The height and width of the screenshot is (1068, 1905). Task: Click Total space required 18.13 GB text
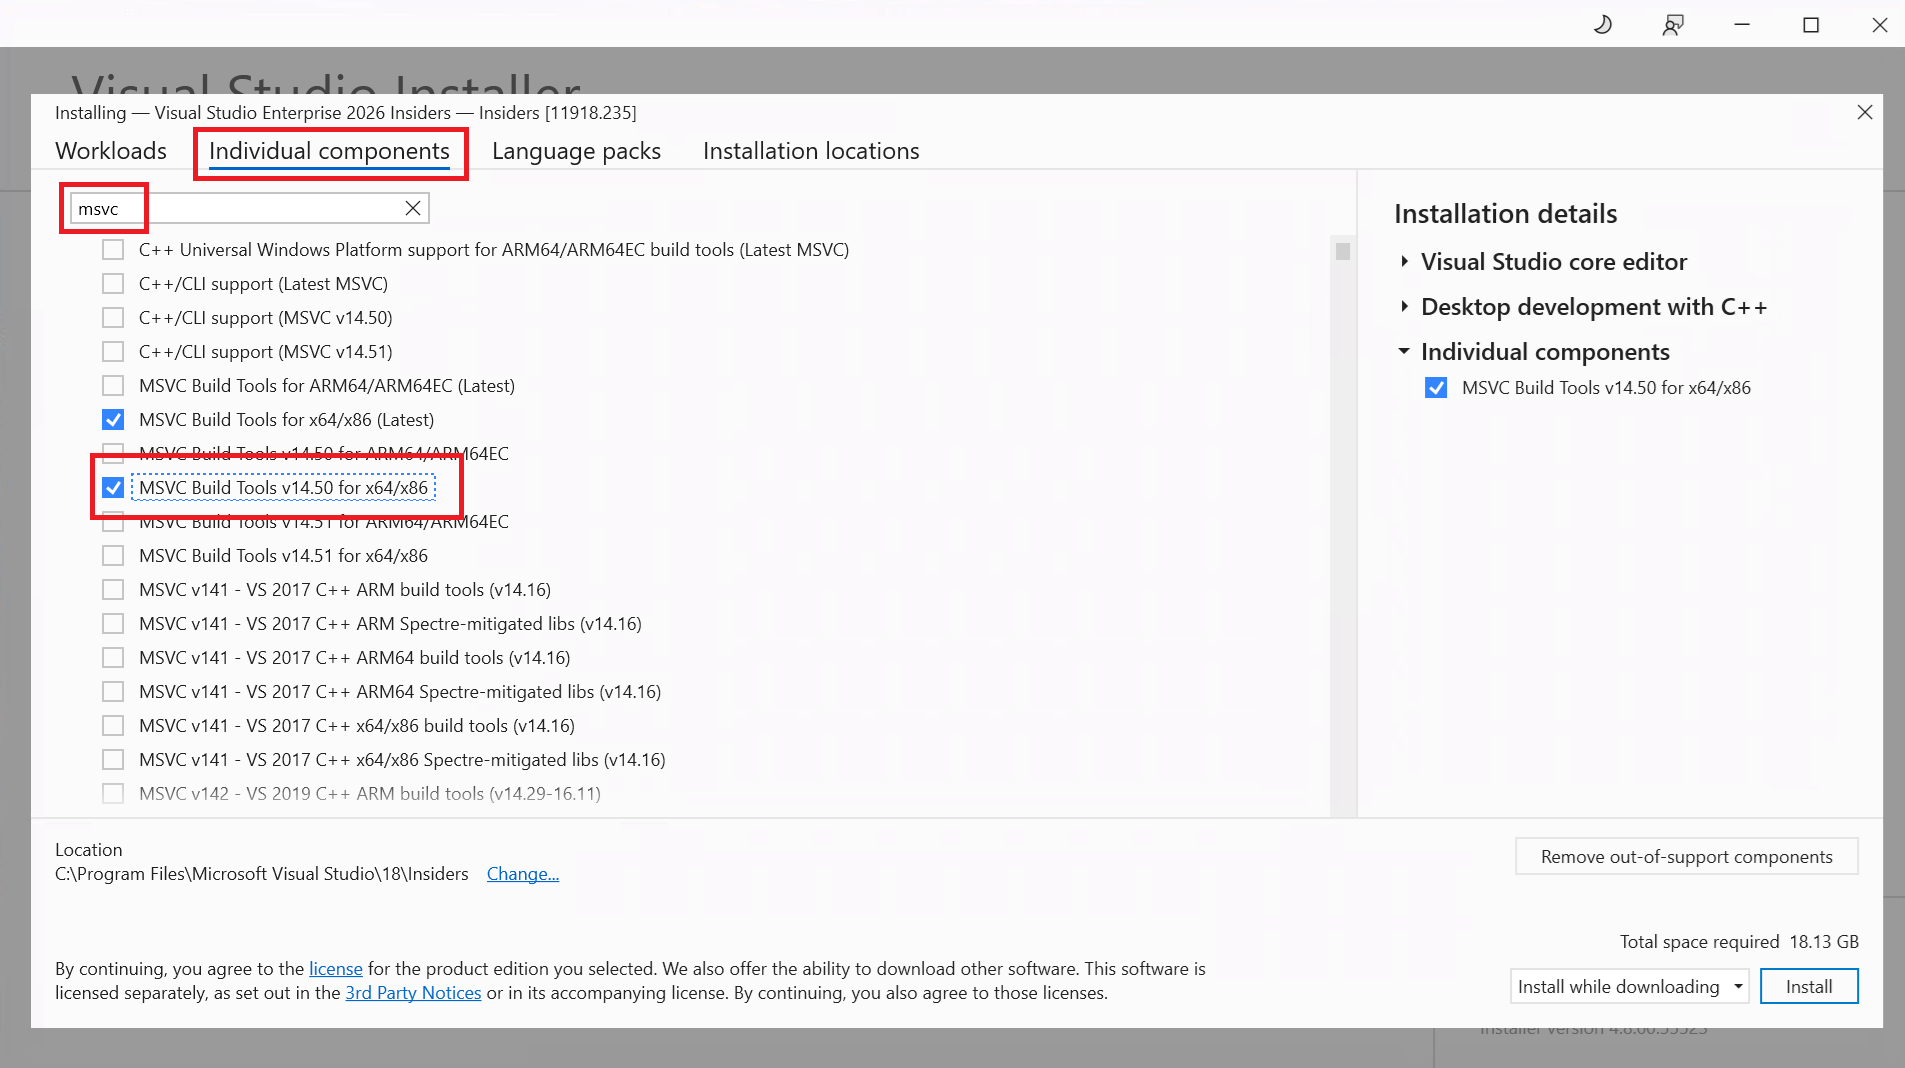[x=1739, y=942]
